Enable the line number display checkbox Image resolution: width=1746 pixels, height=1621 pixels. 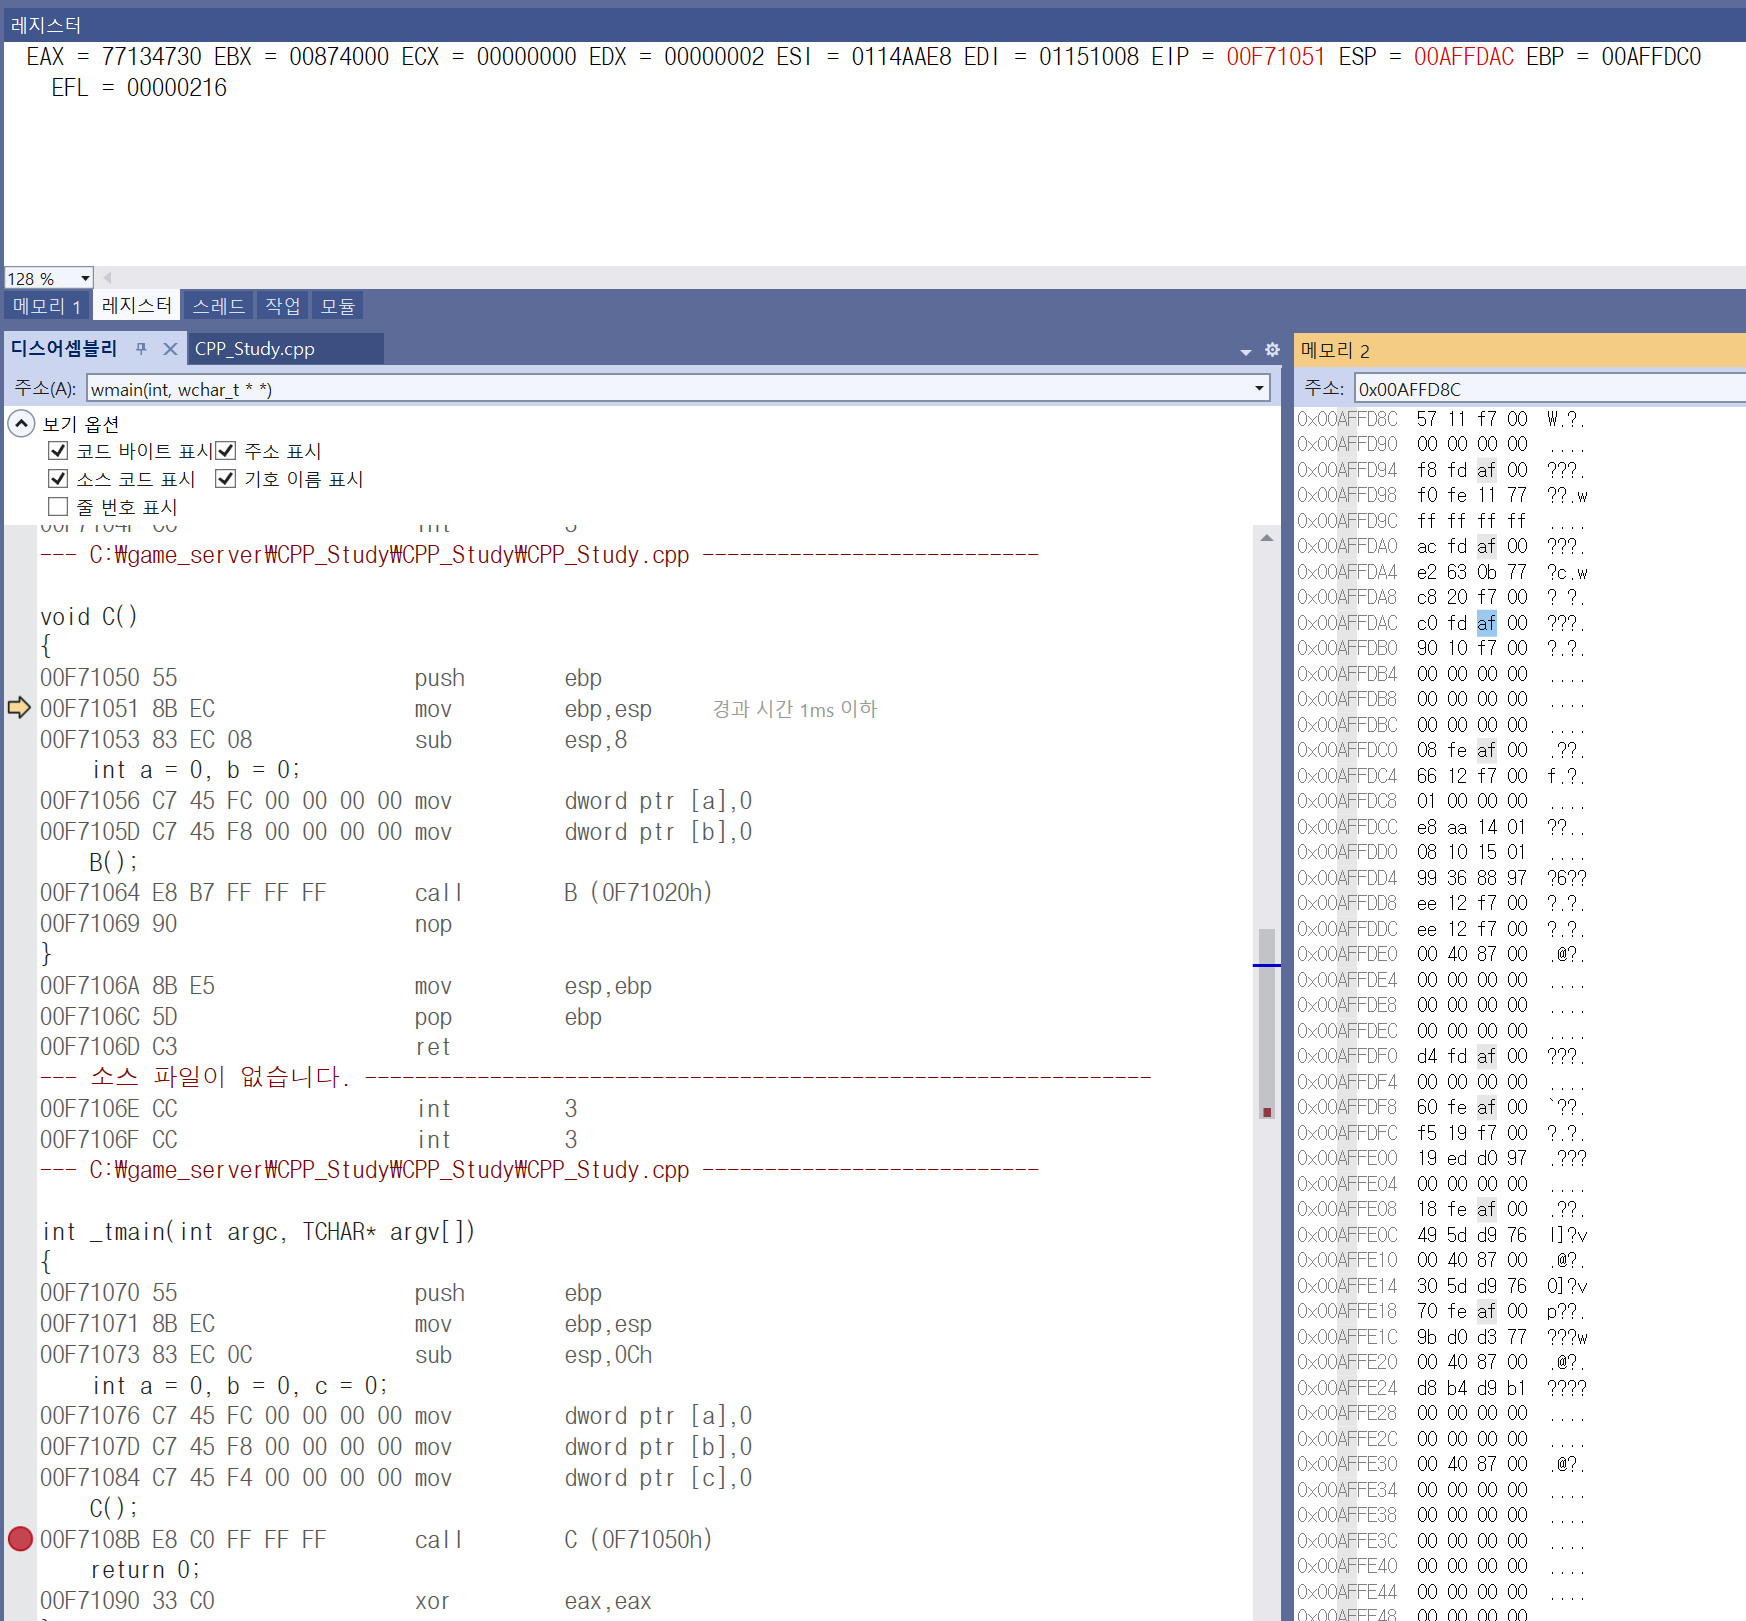58,507
